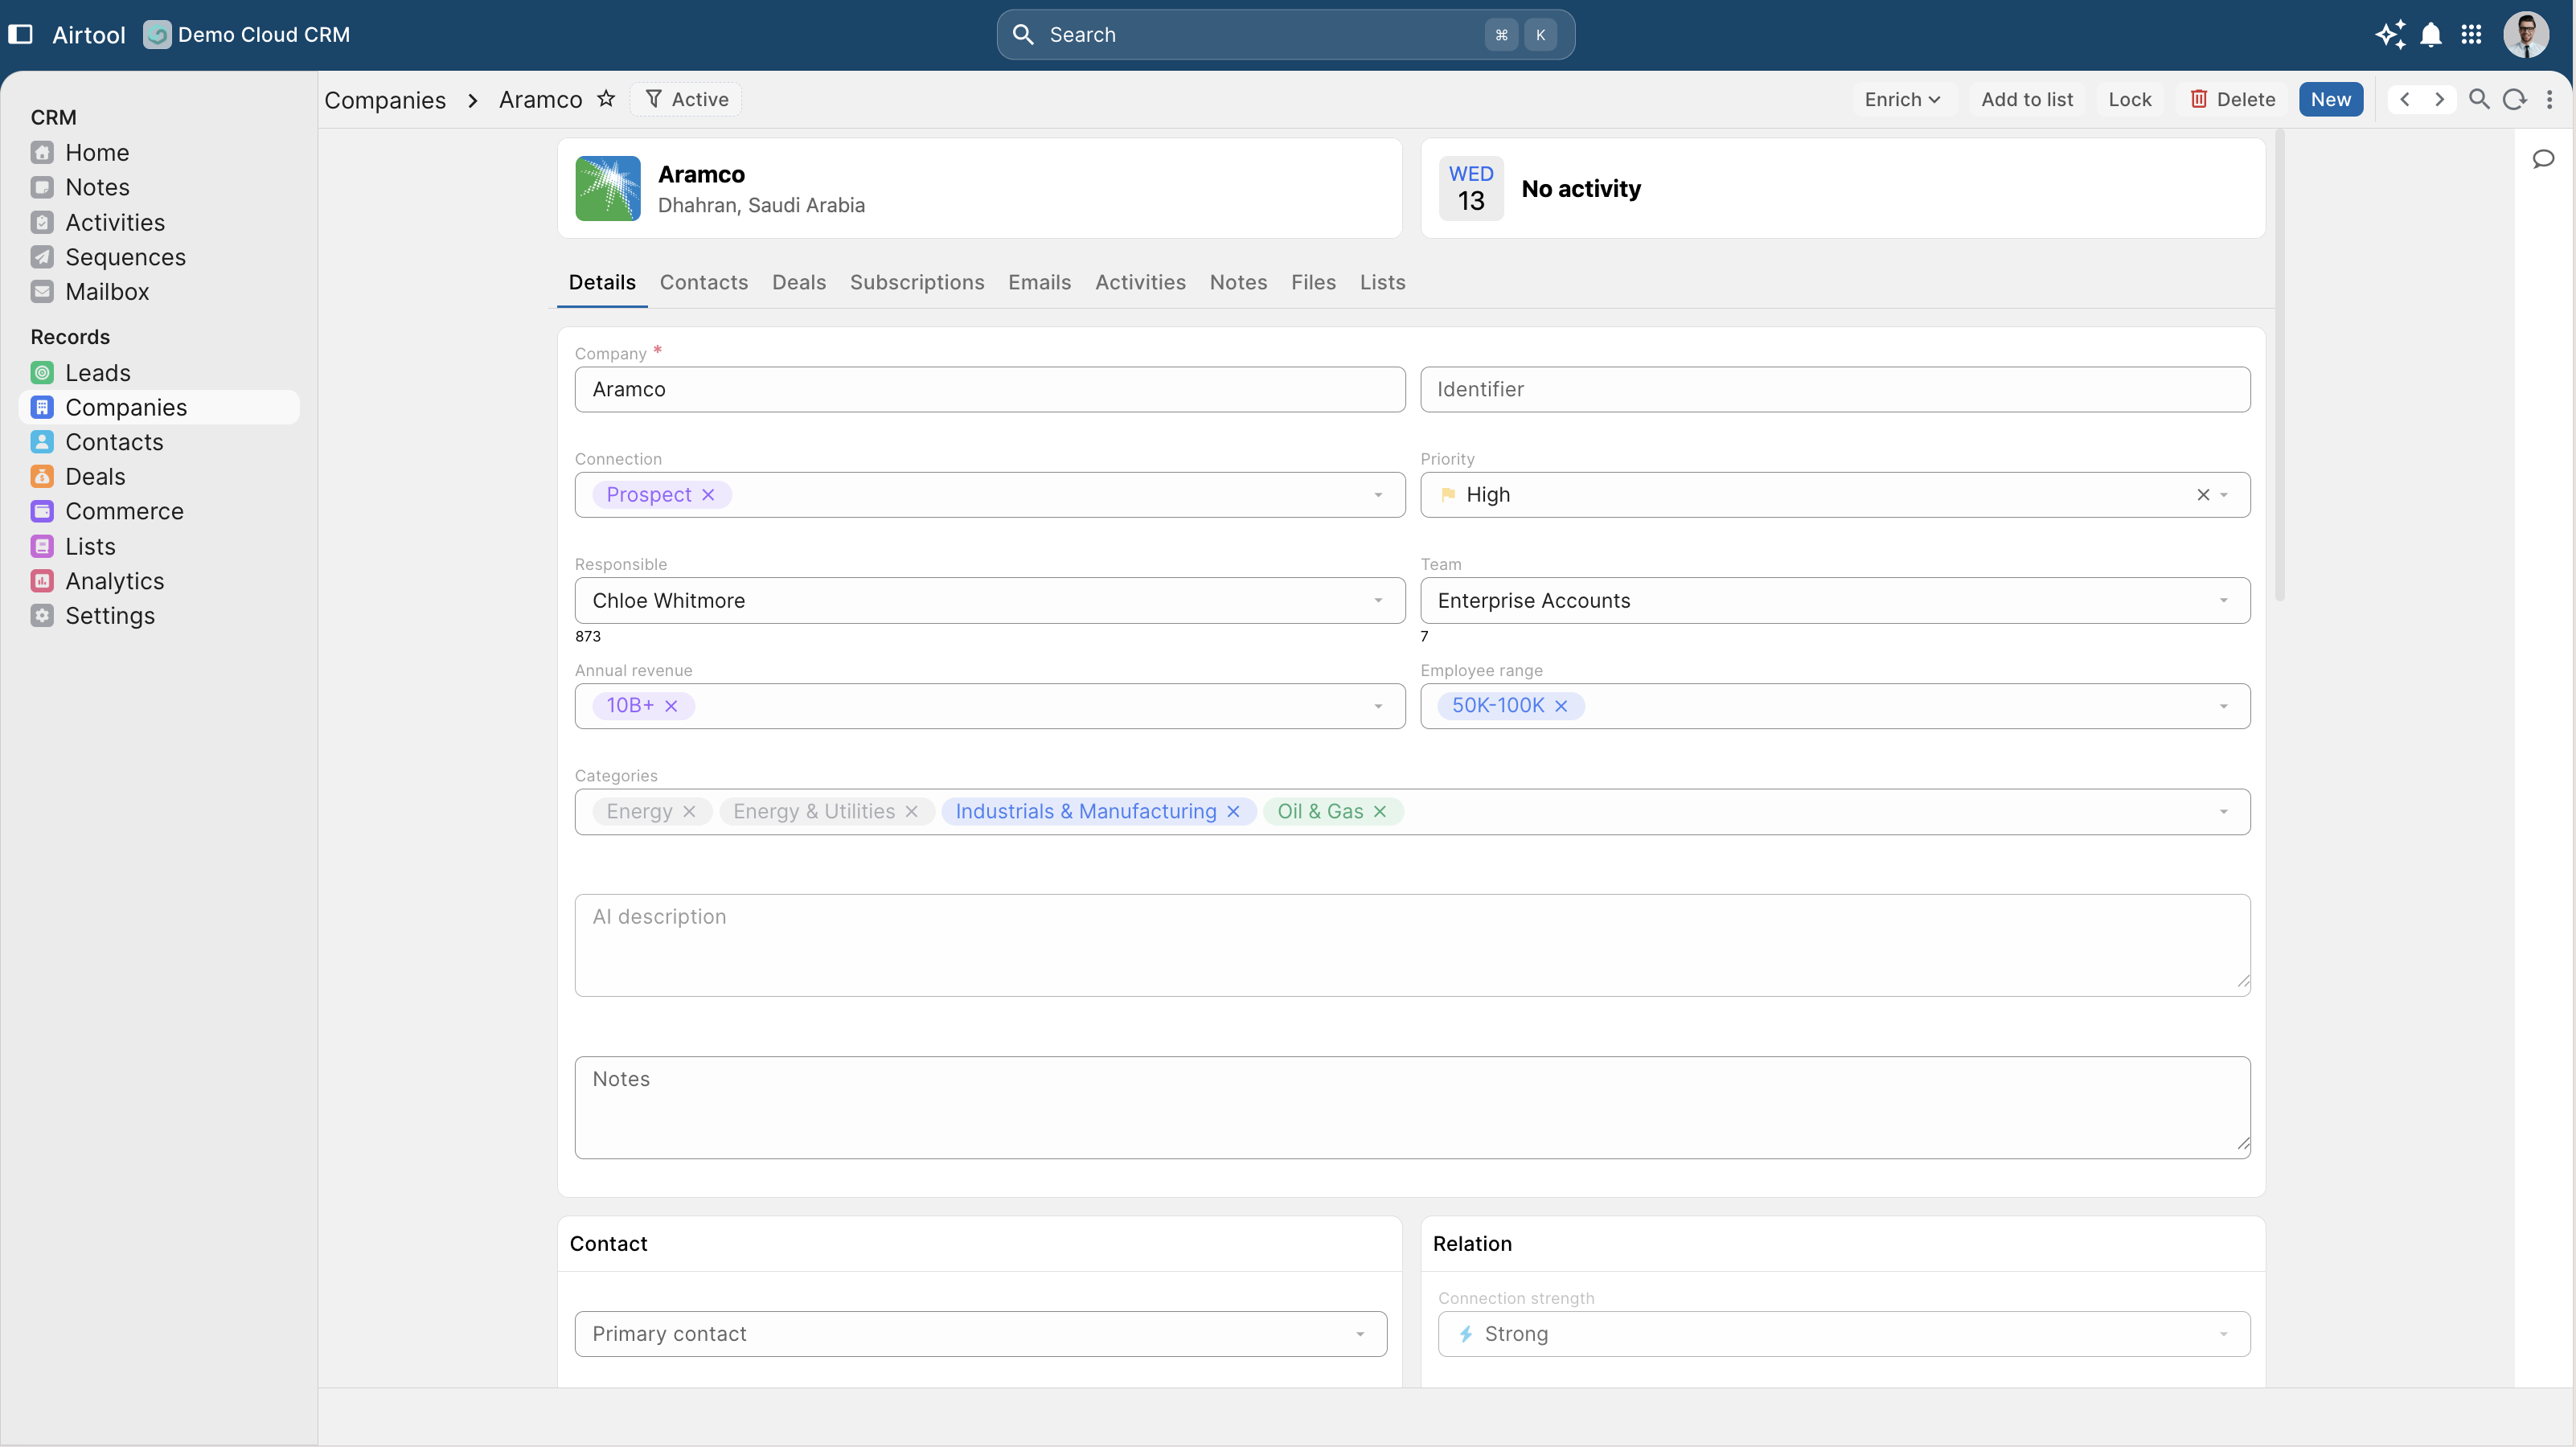Expand the Priority dropdown arrow

click(2224, 495)
